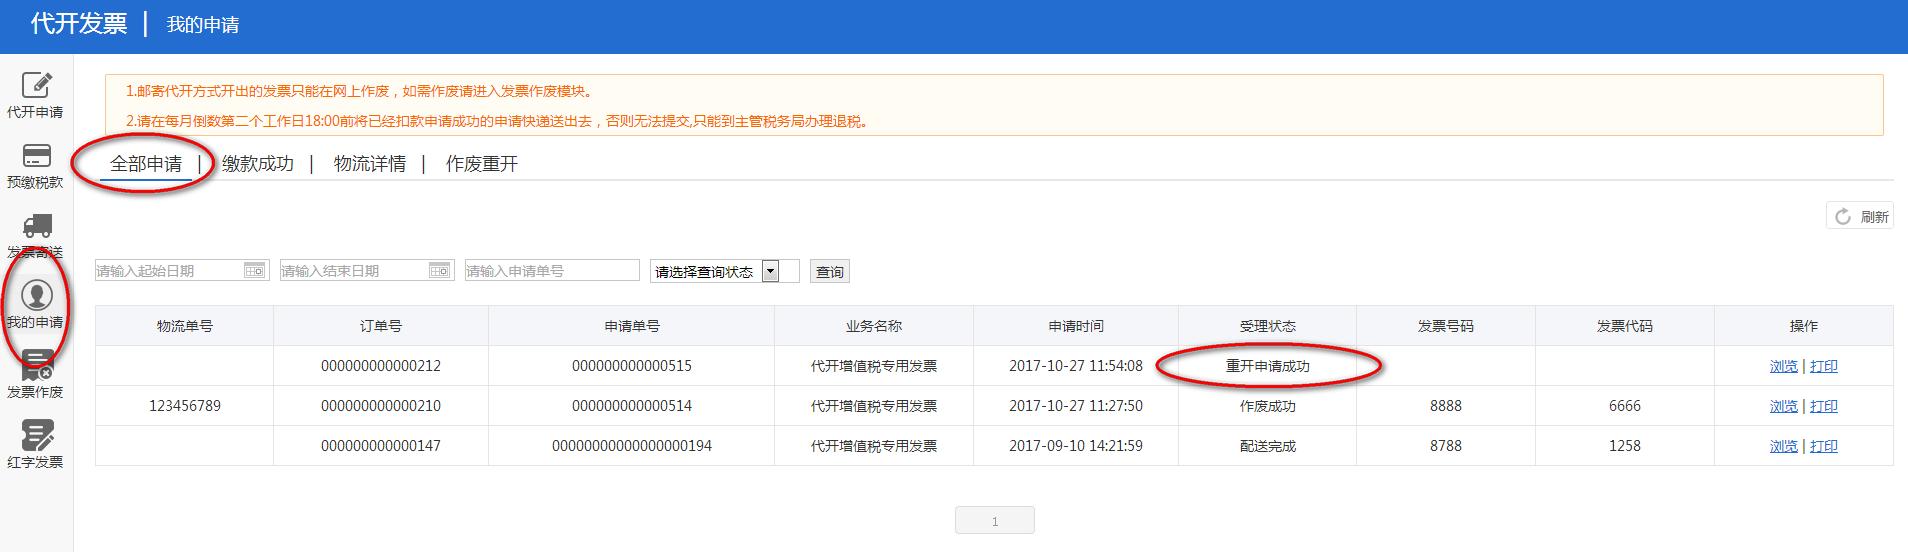
Task: Open the 红字发票 sidebar icon
Action: coord(37,435)
